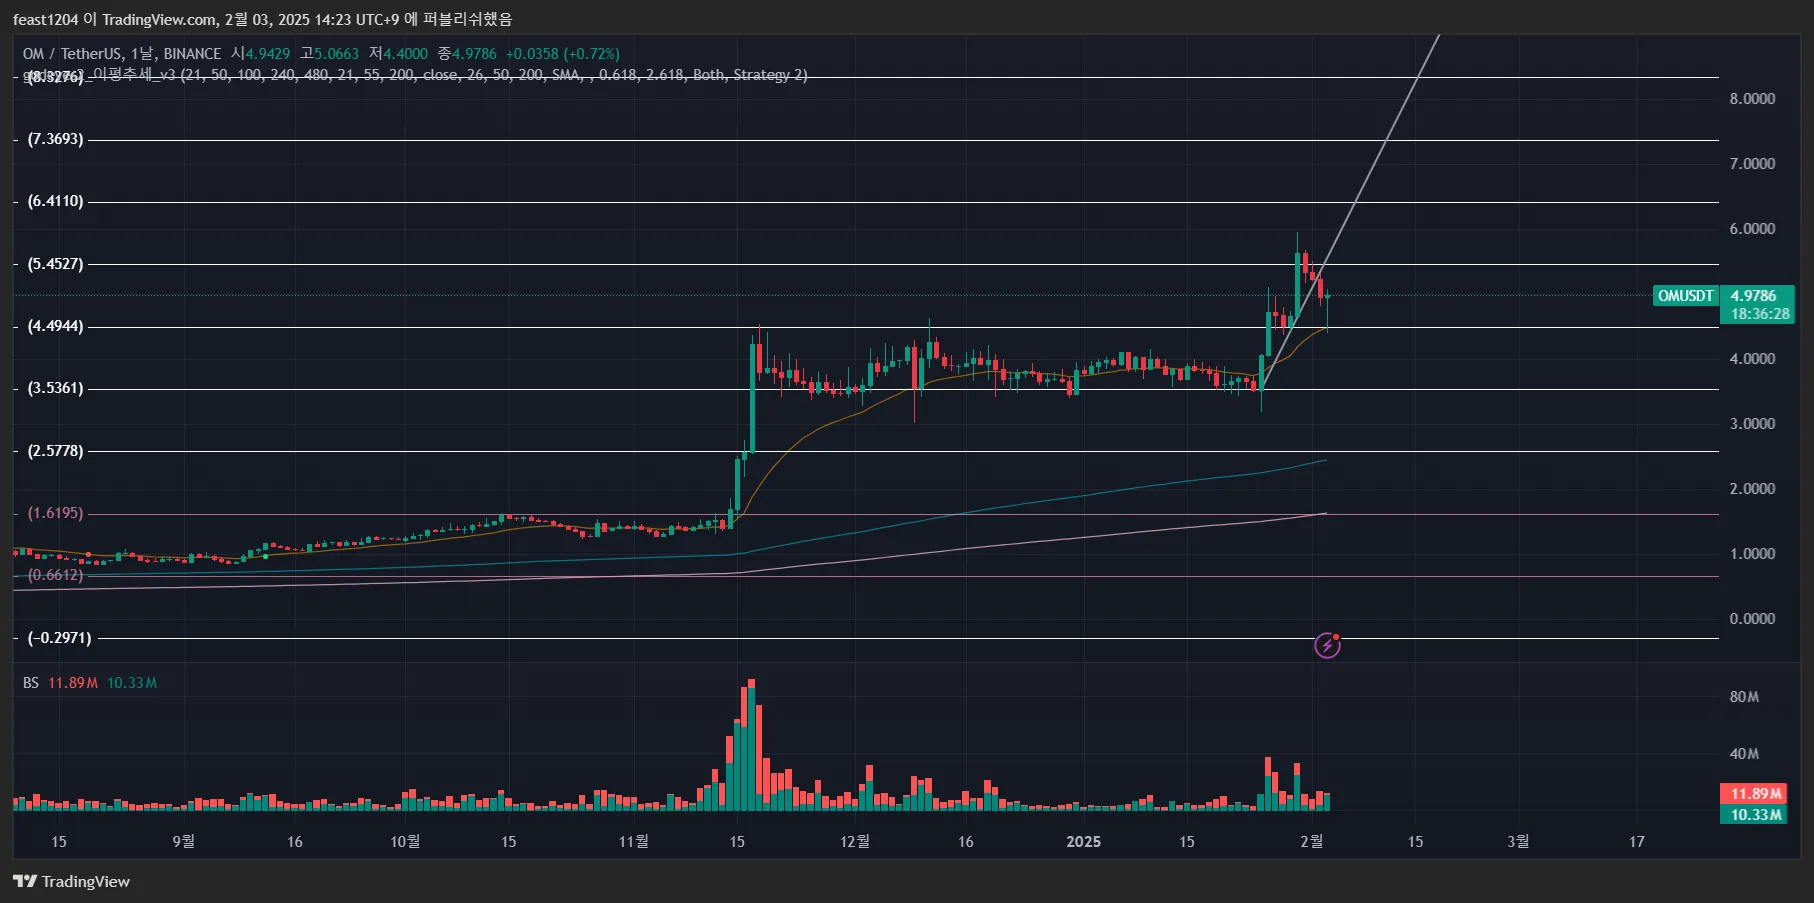Click the open value 4.9429
The width and height of the screenshot is (1814, 903).
[267, 54]
